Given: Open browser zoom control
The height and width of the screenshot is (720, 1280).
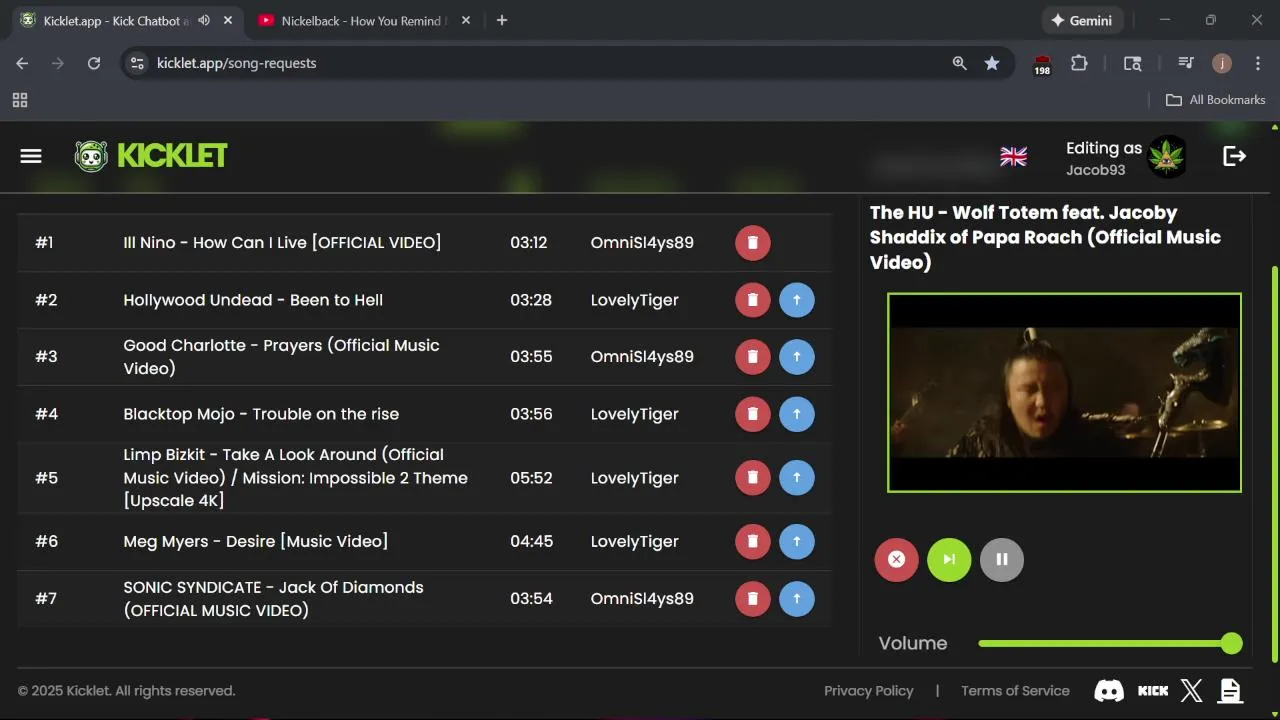Looking at the screenshot, I should [960, 63].
